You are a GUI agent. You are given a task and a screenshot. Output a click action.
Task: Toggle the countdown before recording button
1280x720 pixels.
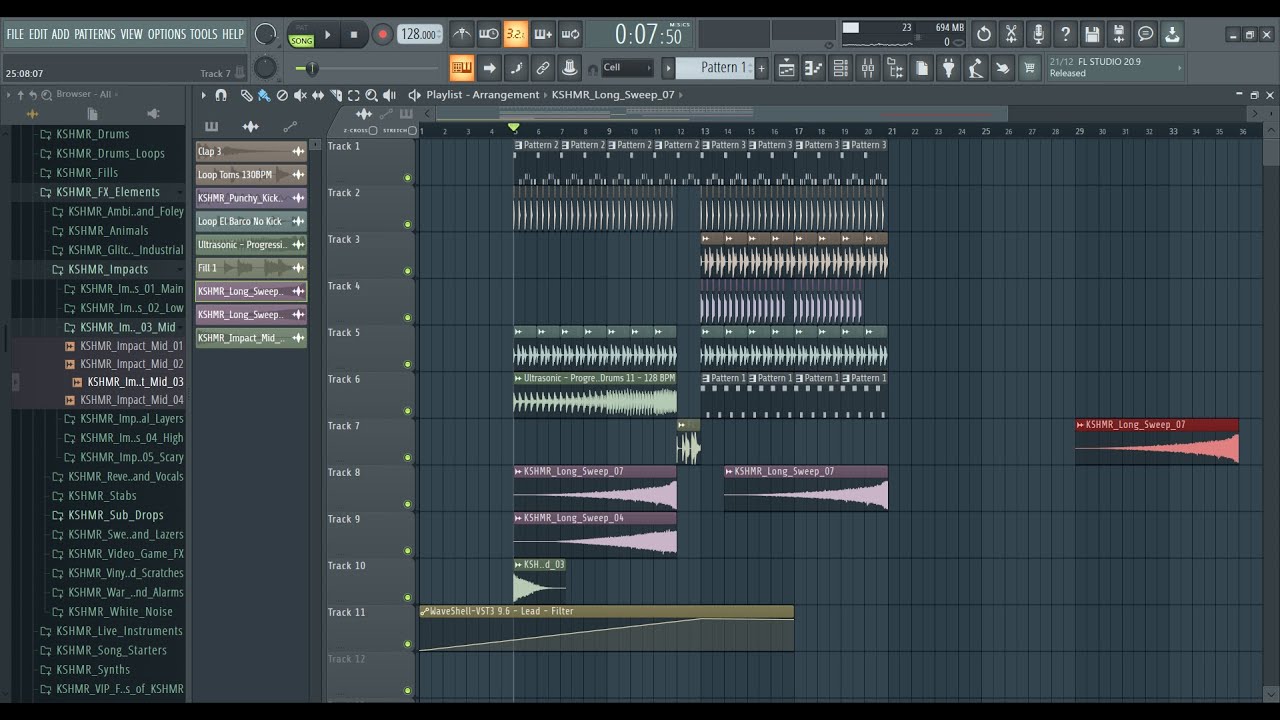515,34
